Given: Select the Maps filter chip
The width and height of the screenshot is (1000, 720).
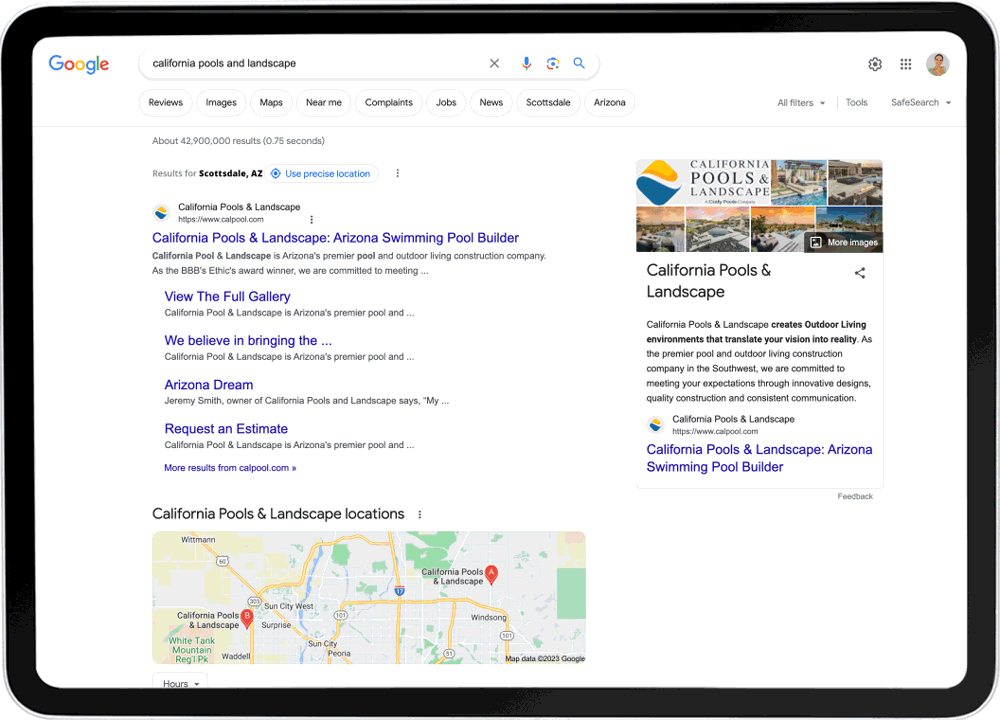Looking at the screenshot, I should coord(271,103).
